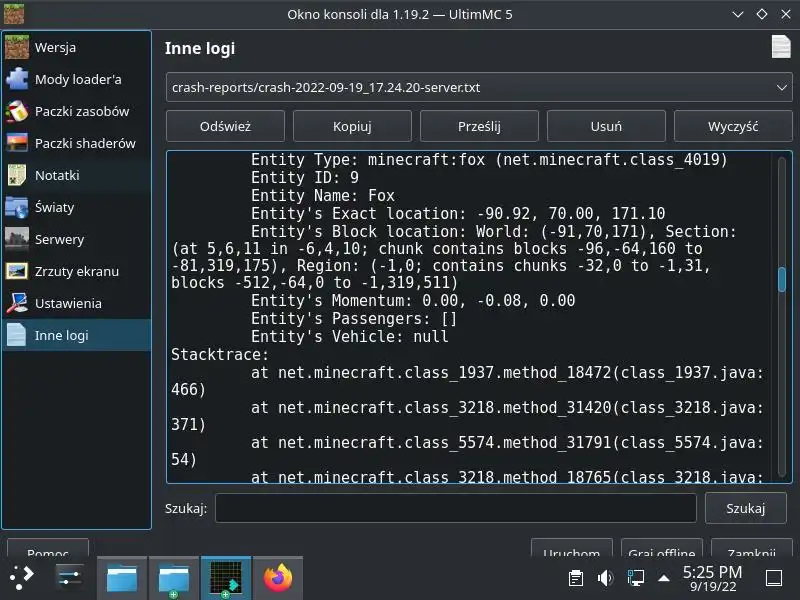Open the first file manager taskbar icon
This screenshot has height=600, width=800.
tap(121, 578)
